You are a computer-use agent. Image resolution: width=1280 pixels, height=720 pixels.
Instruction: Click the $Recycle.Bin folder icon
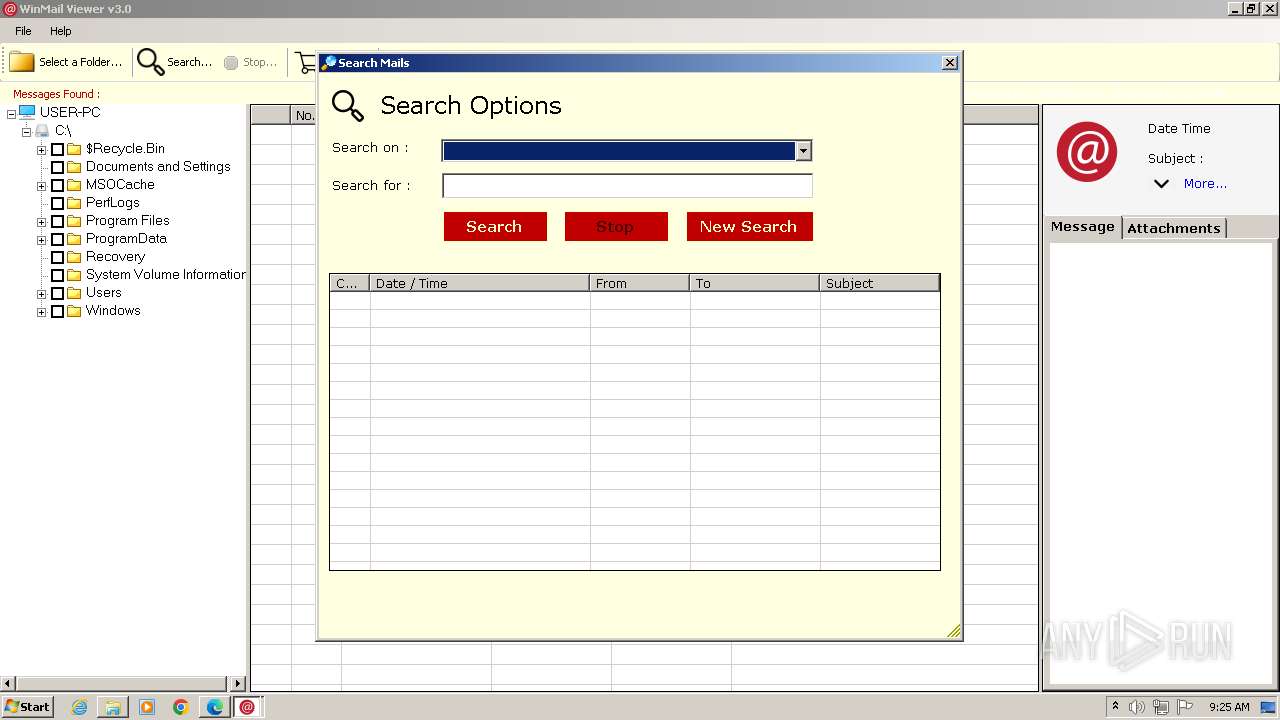[74, 149]
